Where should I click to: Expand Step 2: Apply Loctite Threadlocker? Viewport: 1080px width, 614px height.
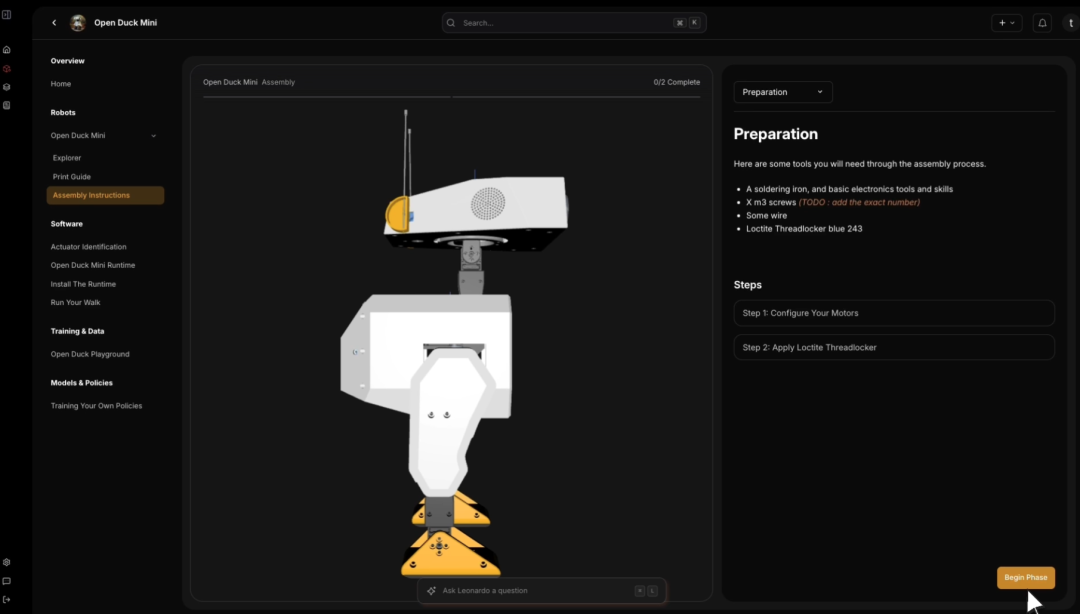[894, 347]
